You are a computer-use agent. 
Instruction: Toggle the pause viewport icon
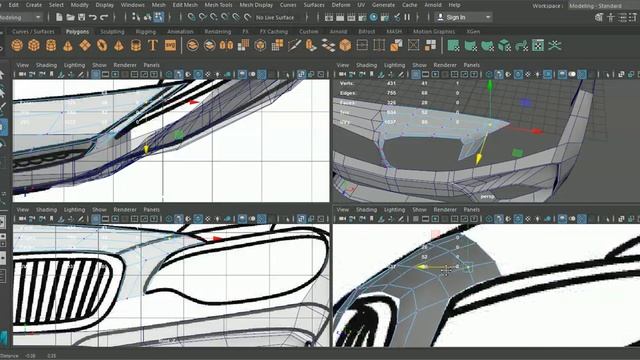pos(407,17)
